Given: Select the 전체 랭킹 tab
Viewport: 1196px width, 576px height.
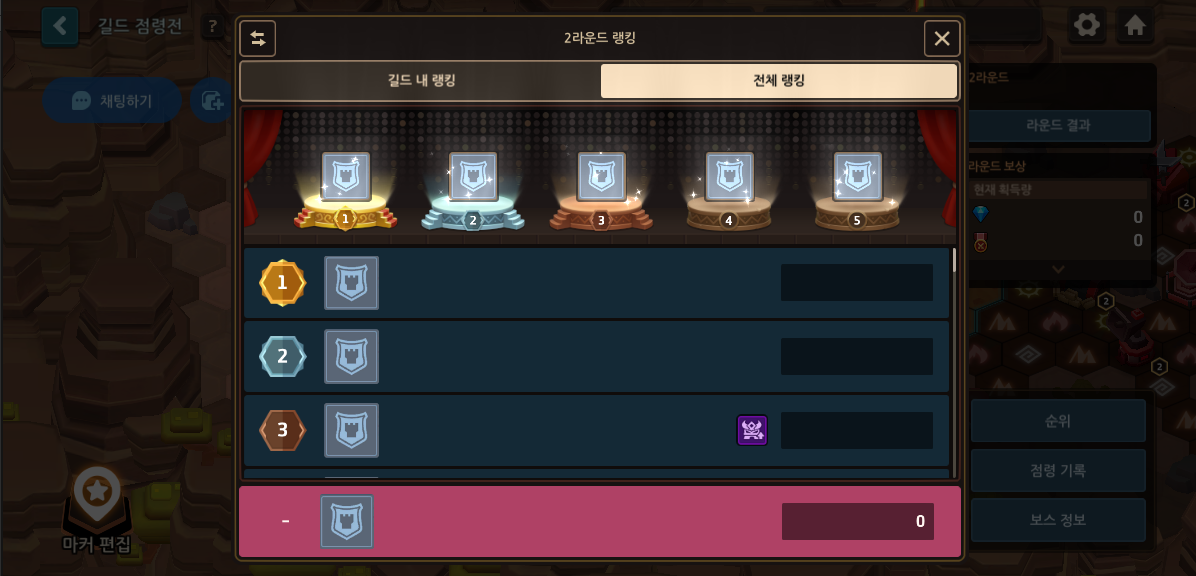Looking at the screenshot, I should pos(779,81).
